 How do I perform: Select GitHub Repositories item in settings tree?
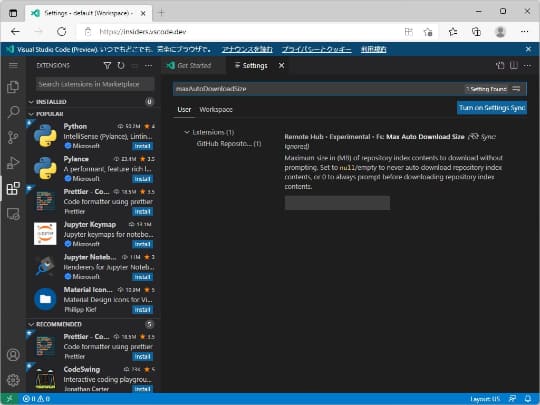point(229,144)
